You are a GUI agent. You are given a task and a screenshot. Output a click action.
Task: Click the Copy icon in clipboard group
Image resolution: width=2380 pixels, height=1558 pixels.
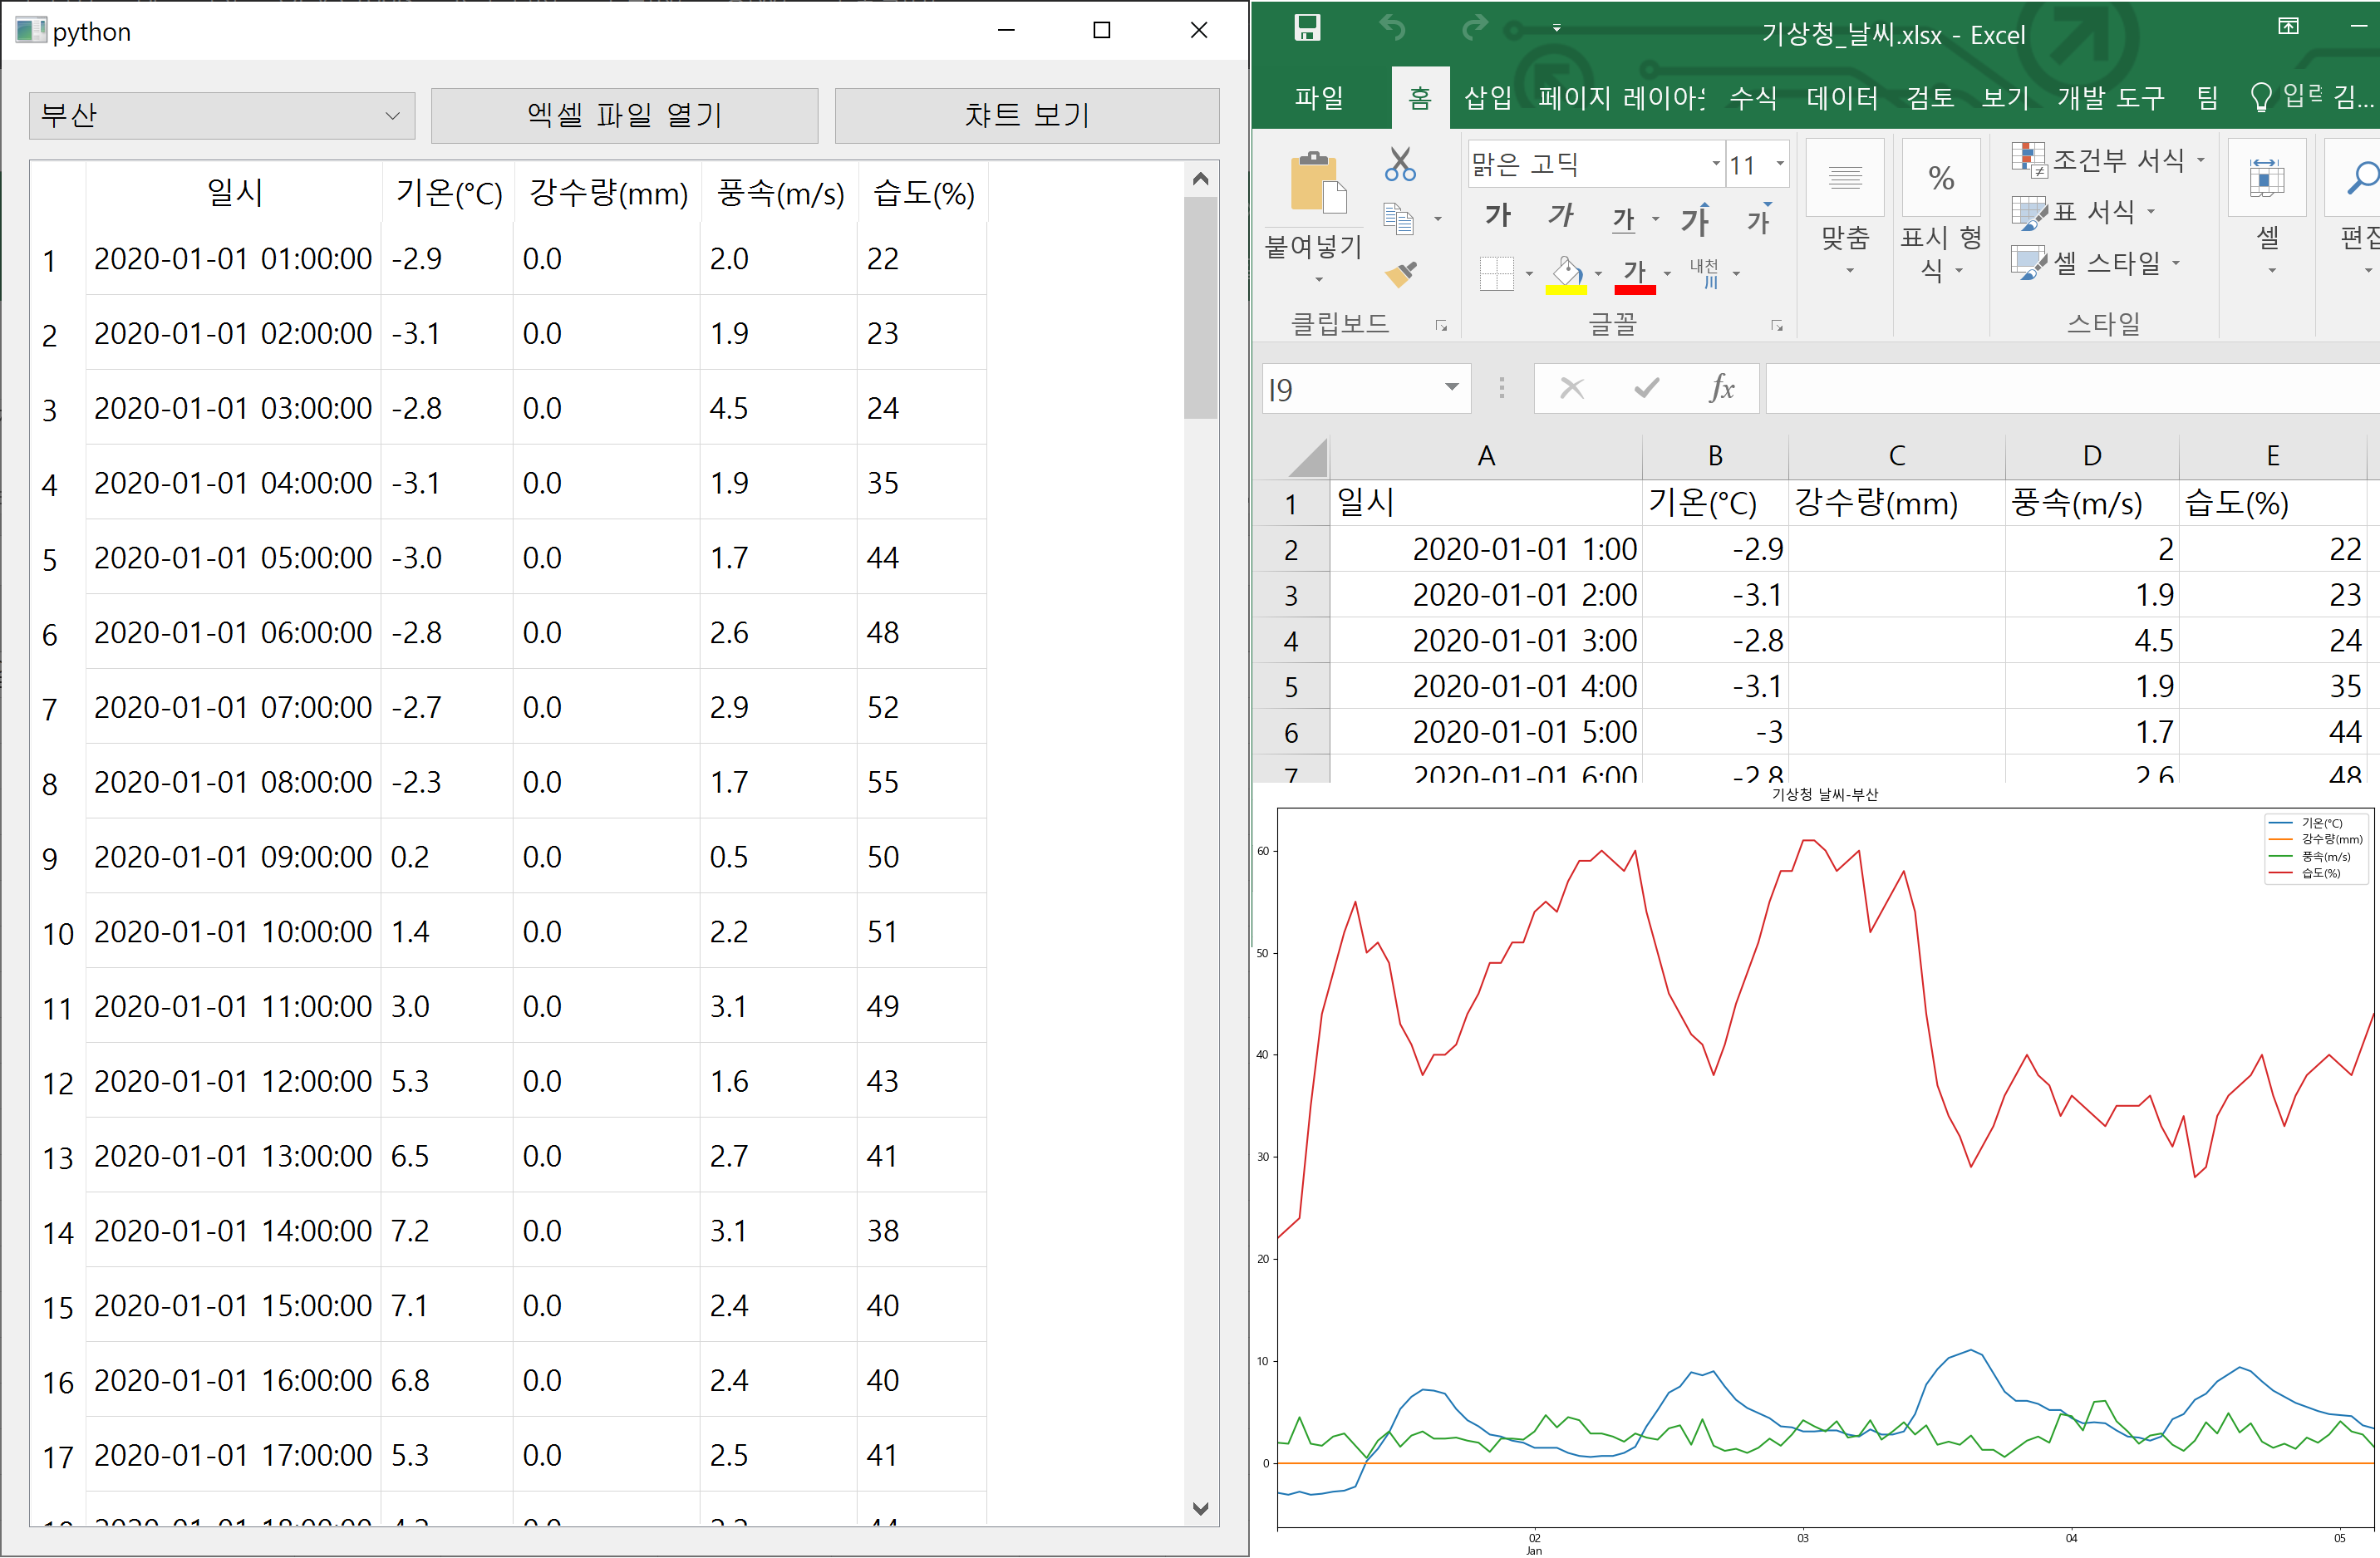click(1398, 218)
